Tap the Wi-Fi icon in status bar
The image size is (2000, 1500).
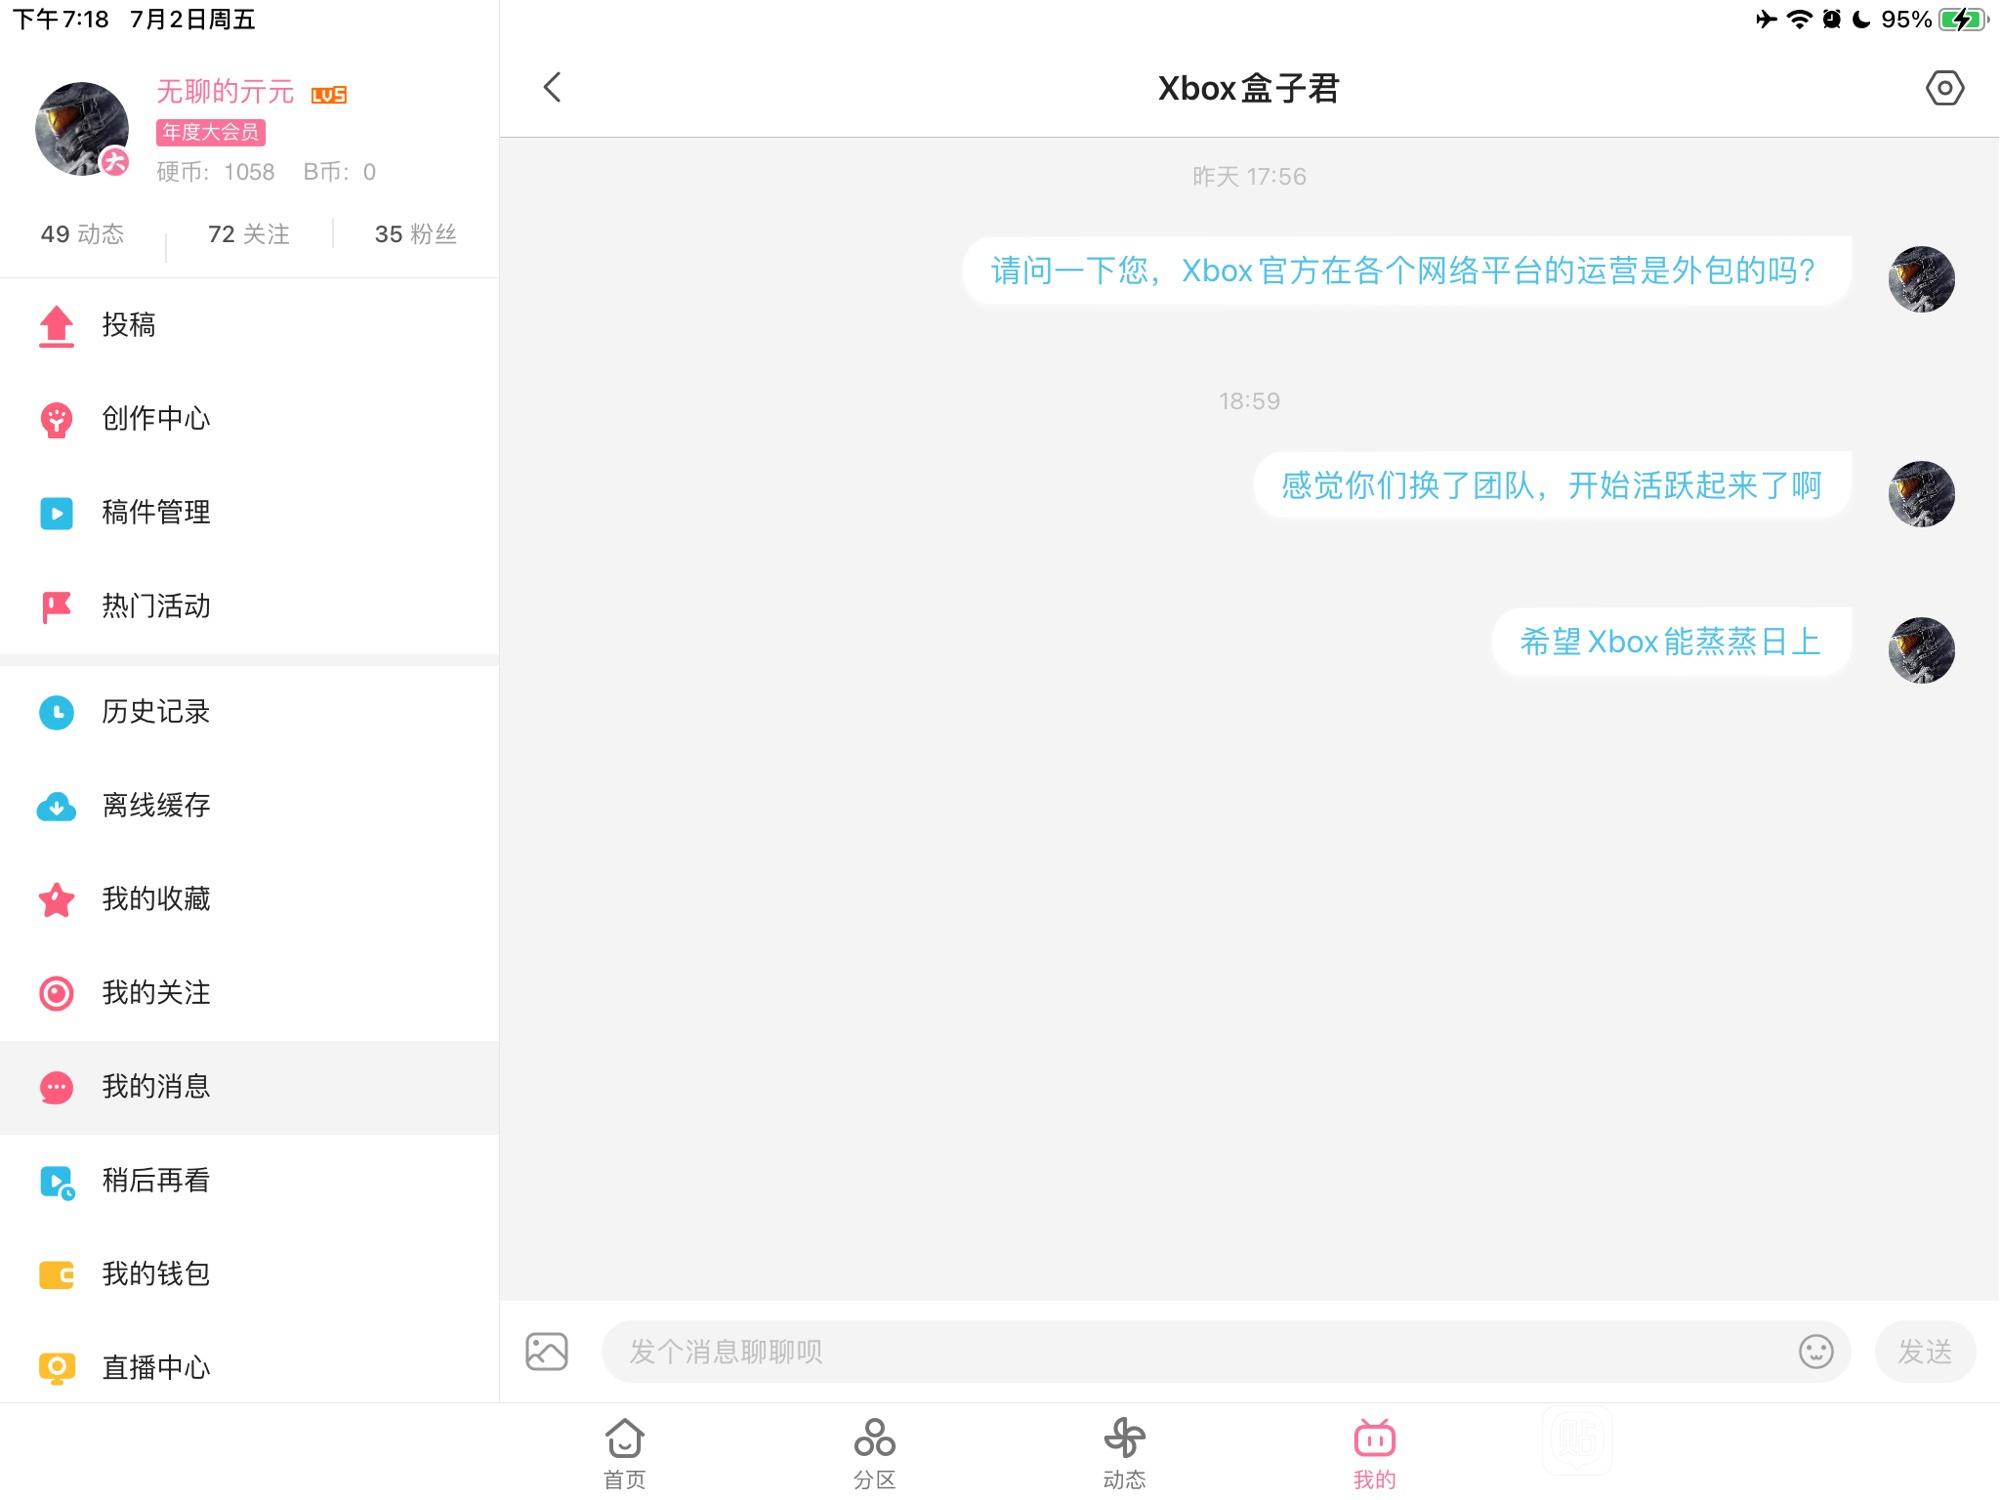1799,19
